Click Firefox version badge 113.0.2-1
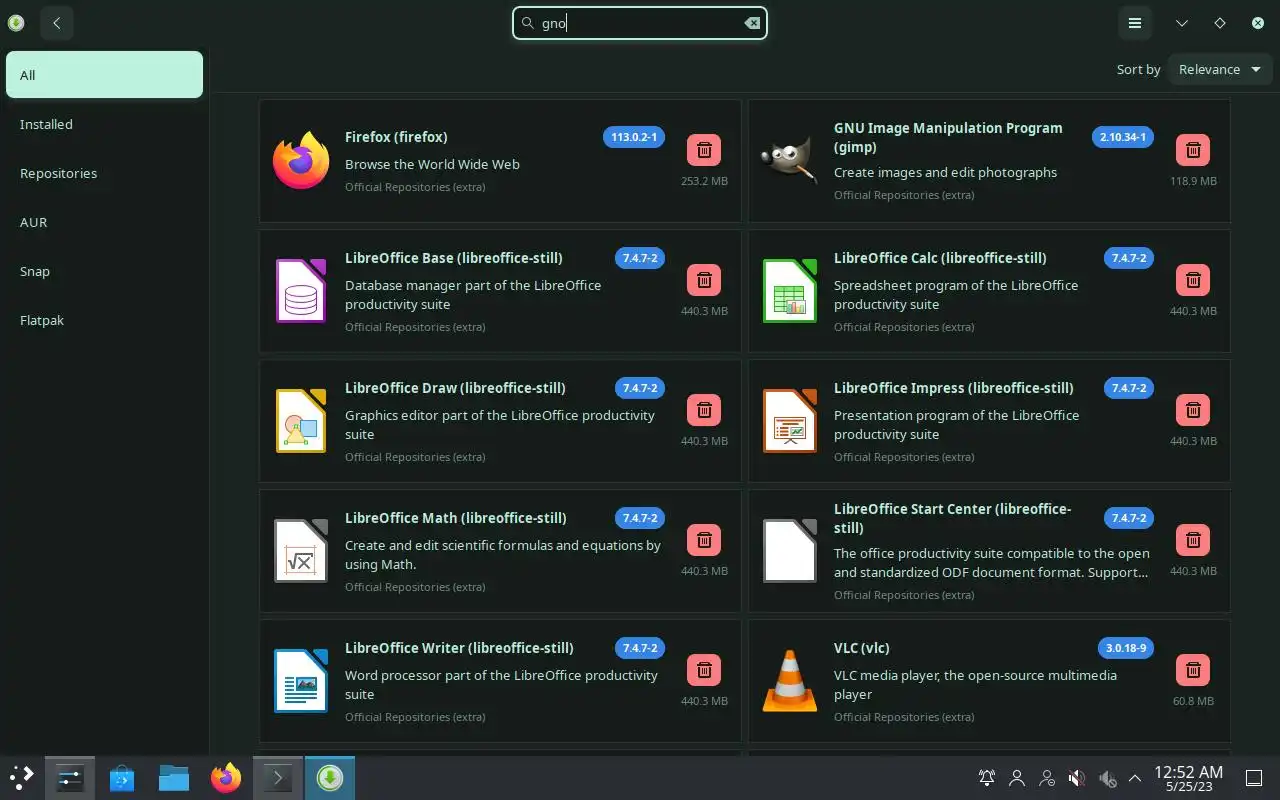The height and width of the screenshot is (800, 1280). pyautogui.click(x=634, y=137)
